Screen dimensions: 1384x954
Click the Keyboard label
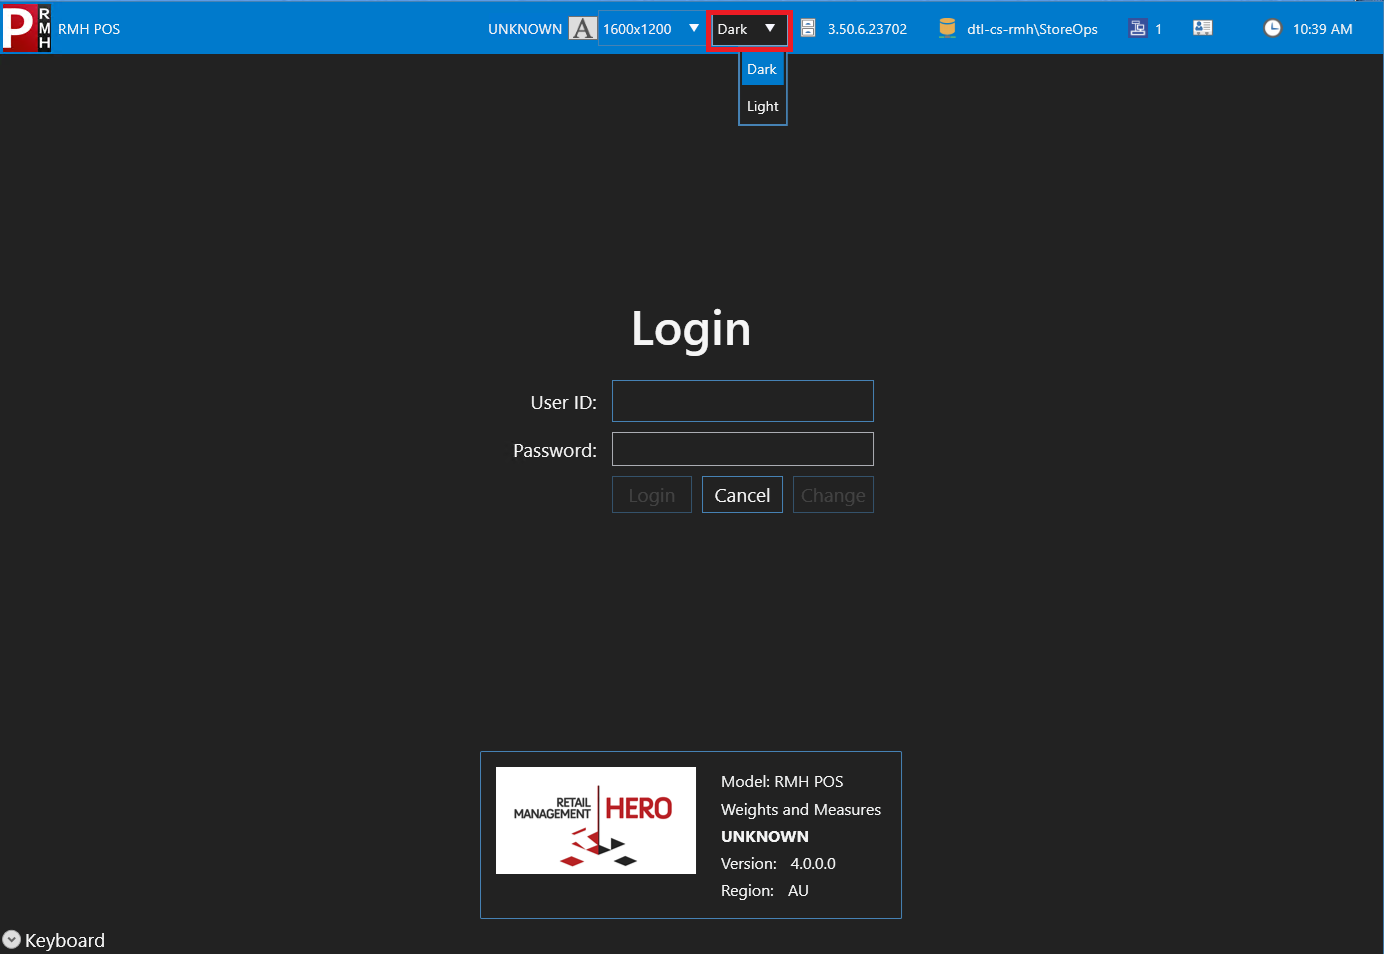click(65, 940)
